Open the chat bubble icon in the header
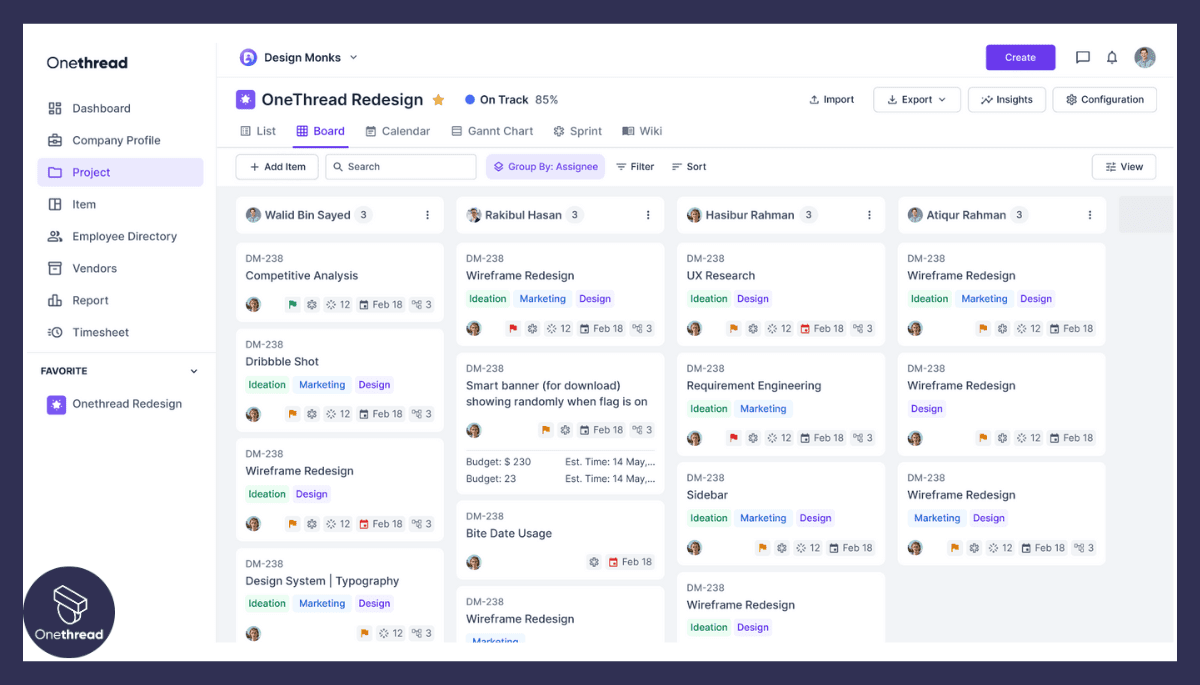Screen dimensions: 1200x685 pos(1083,57)
